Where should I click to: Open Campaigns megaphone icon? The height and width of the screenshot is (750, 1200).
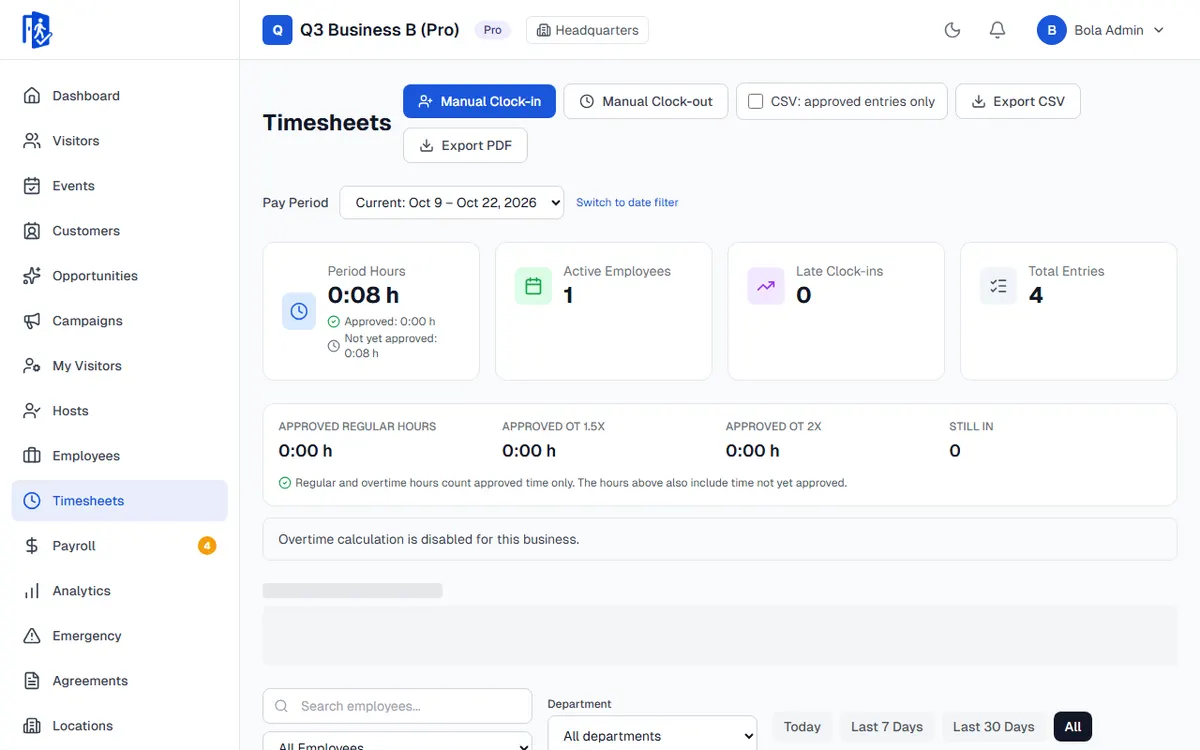(32, 321)
